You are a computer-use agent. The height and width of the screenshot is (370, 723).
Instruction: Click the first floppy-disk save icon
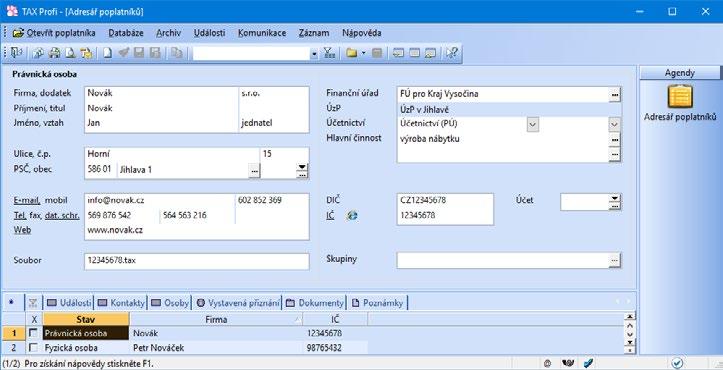[x=139, y=53]
